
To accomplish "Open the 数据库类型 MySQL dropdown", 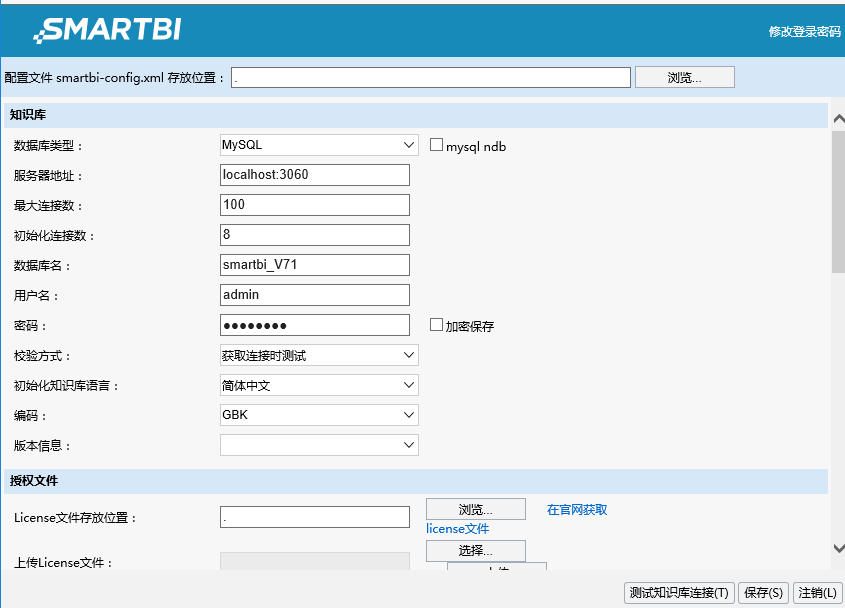I will pyautogui.click(x=319, y=145).
